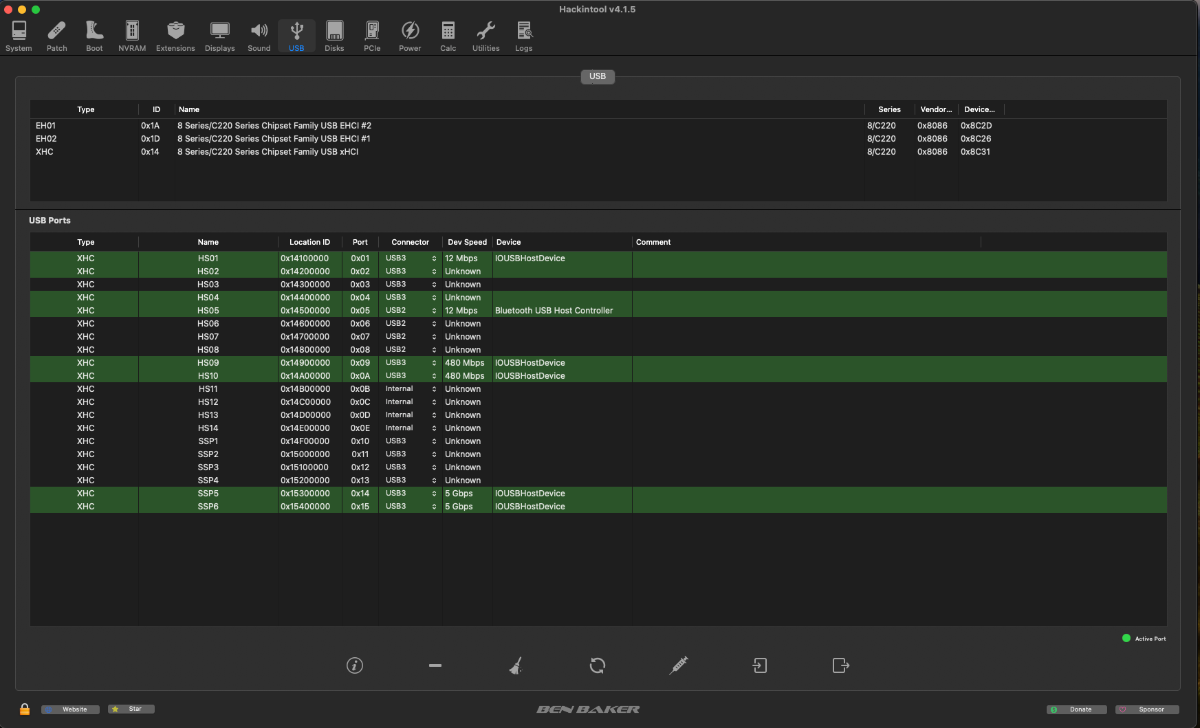The width and height of the screenshot is (1200, 728).
Task: Click the Refresh ports icon
Action: pyautogui.click(x=598, y=665)
